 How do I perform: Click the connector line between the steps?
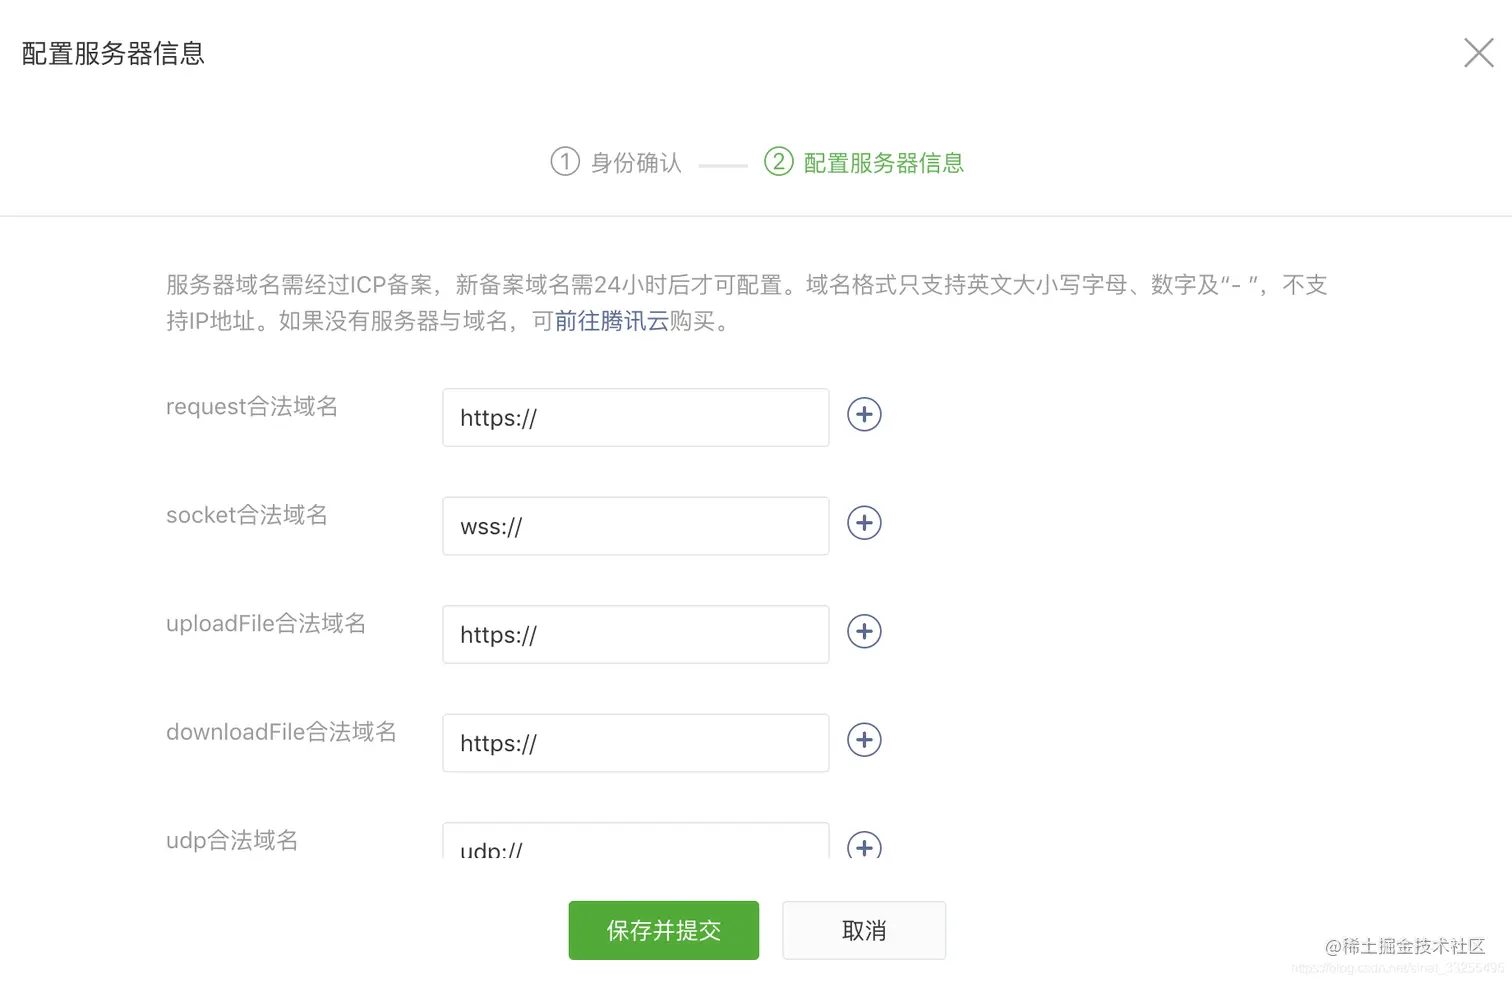(723, 162)
